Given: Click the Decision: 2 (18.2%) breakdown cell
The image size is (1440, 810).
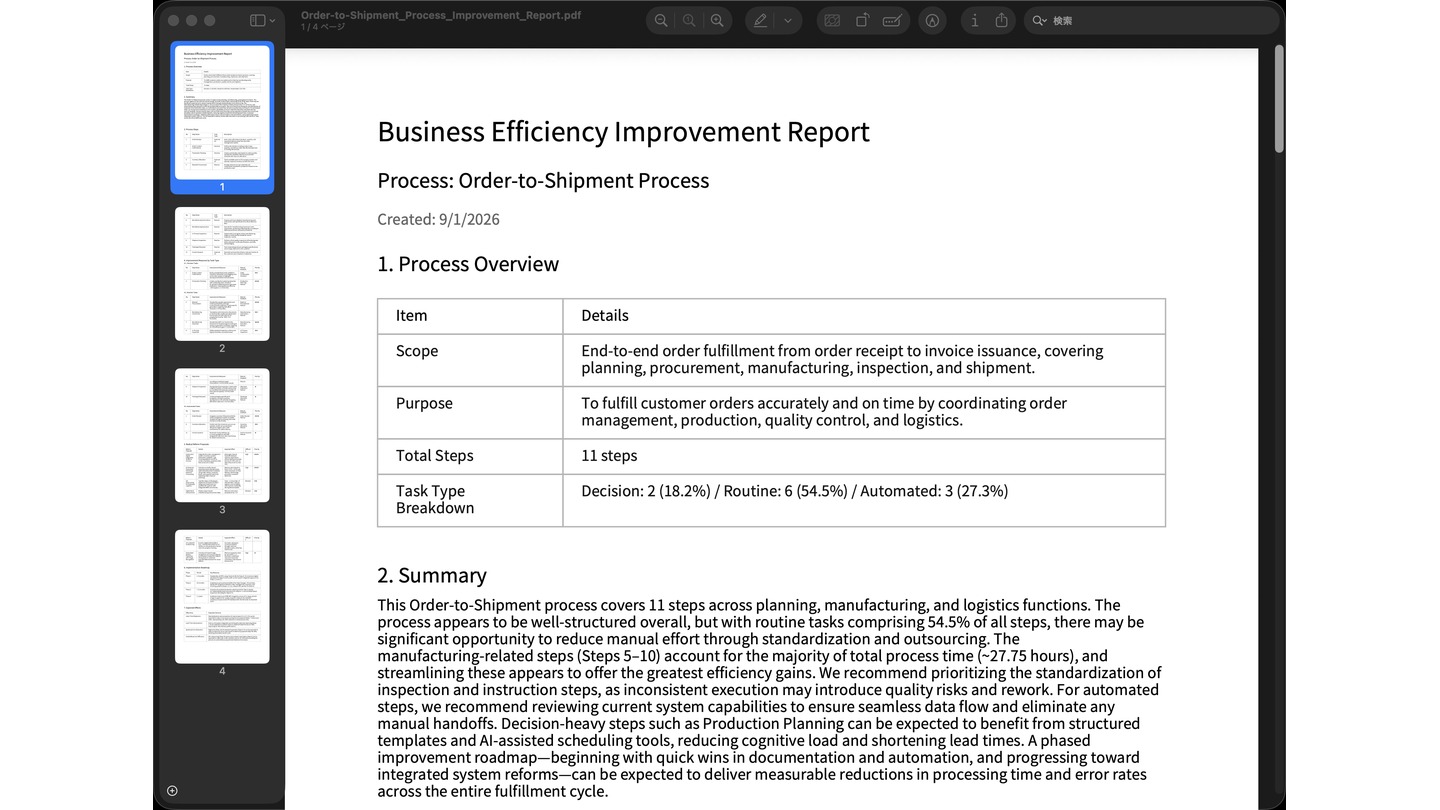Looking at the screenshot, I should [x=864, y=500].
